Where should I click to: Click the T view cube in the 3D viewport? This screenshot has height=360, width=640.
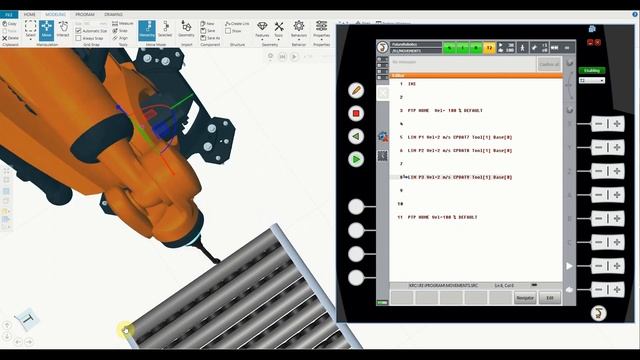(27, 320)
